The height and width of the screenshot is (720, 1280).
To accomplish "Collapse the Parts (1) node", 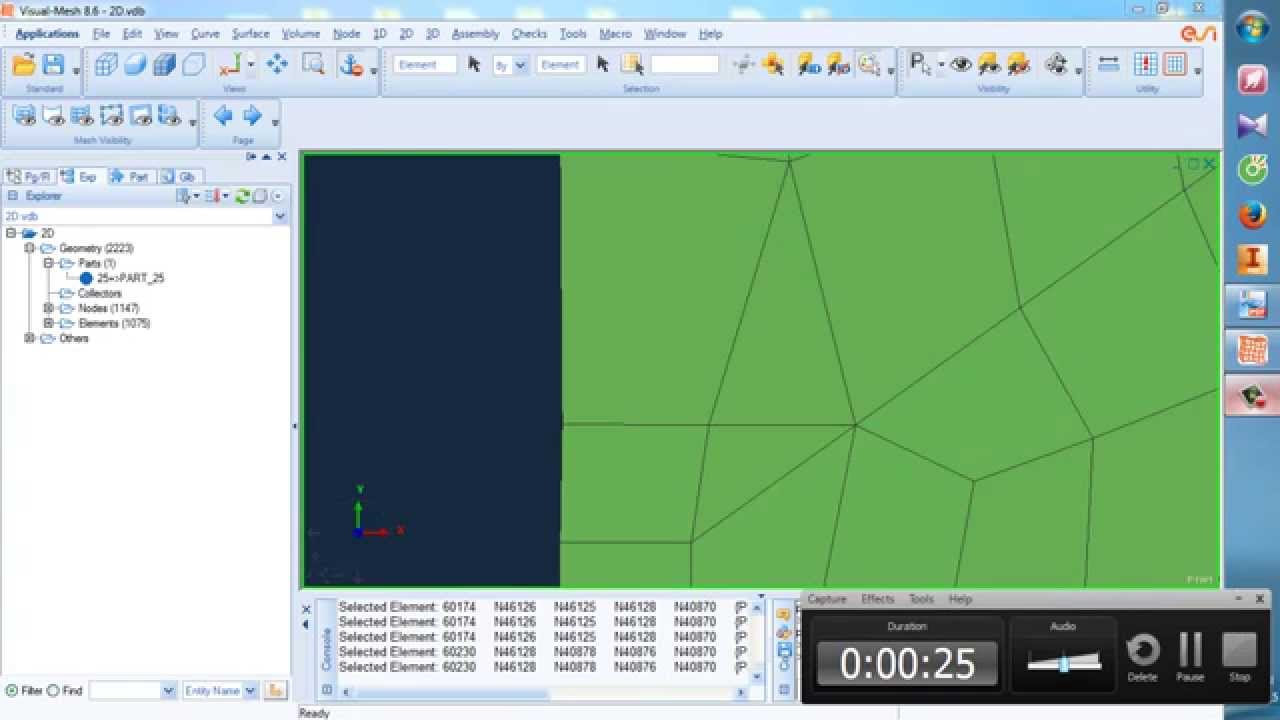I will point(48,263).
